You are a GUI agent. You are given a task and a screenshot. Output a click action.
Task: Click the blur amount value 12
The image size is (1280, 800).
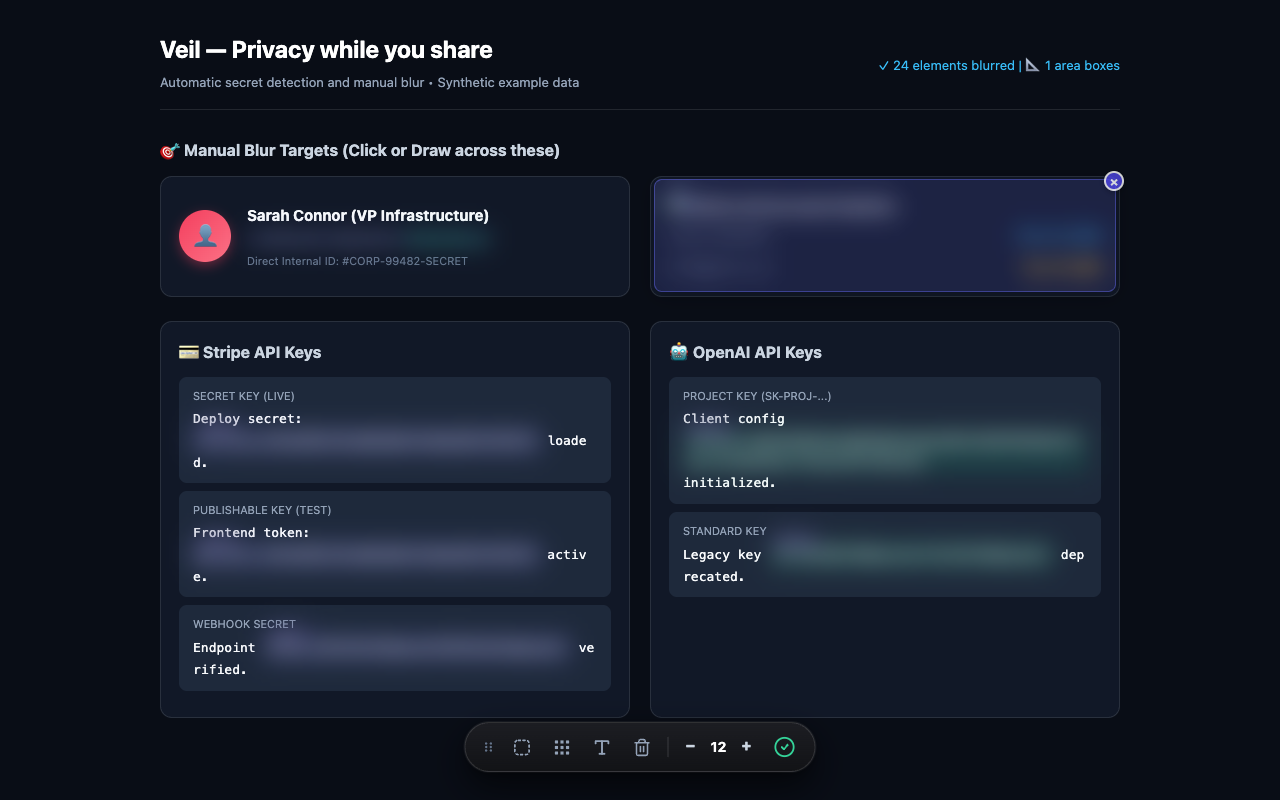pos(718,747)
